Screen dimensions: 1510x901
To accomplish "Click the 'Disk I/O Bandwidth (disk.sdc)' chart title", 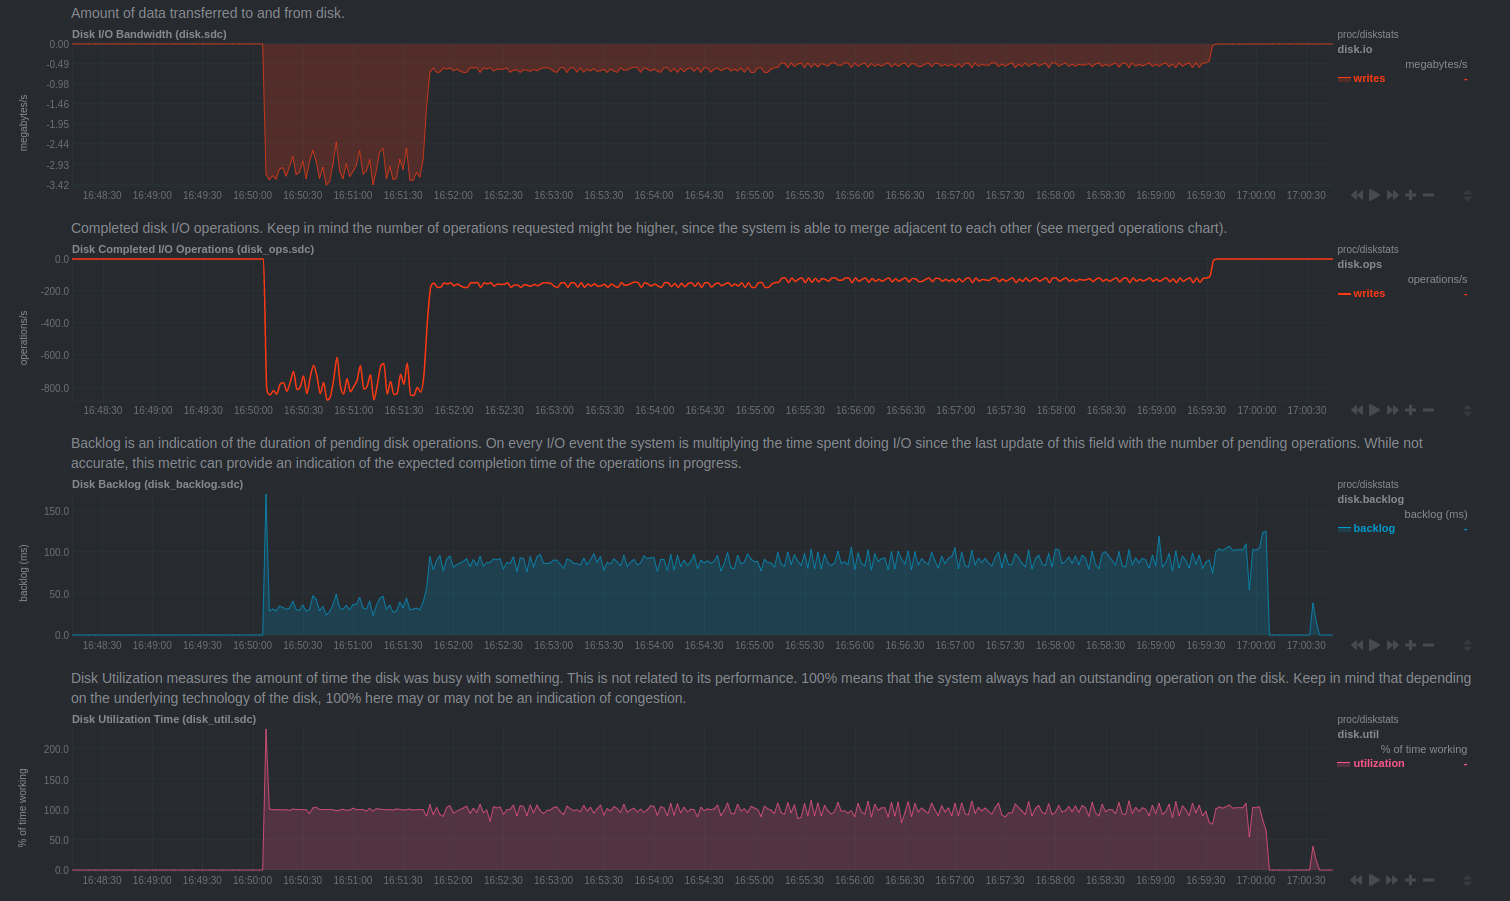I will click(x=149, y=34).
